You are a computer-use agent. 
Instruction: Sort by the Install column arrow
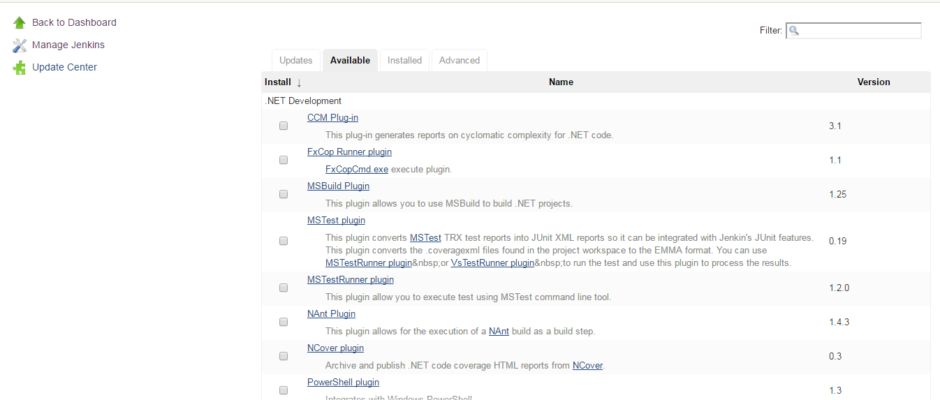(298, 83)
